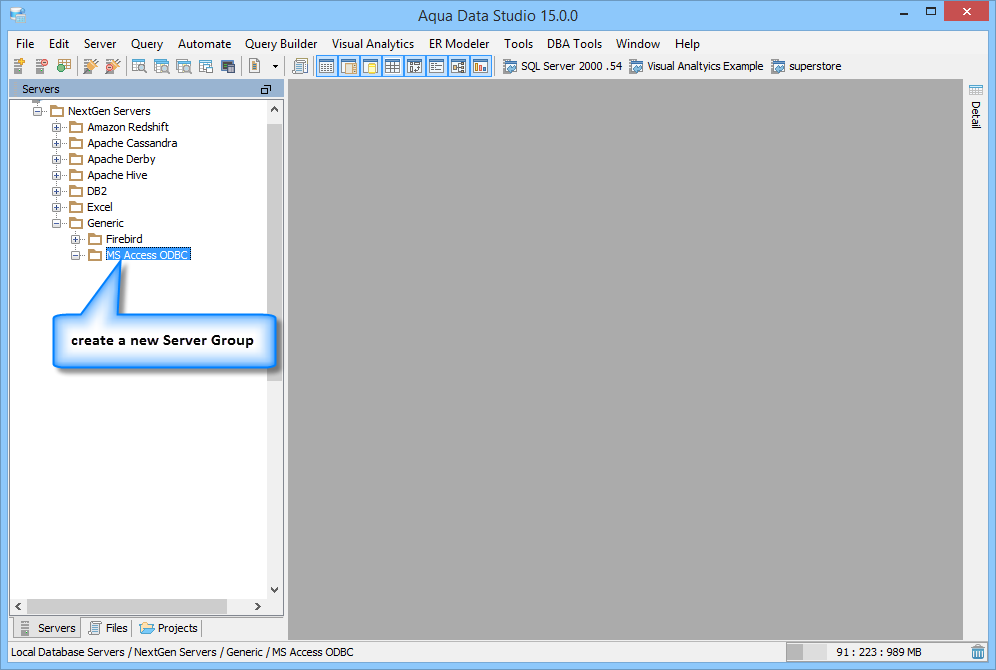Click the Firebird folder icon
The height and width of the screenshot is (670, 996).
95,239
